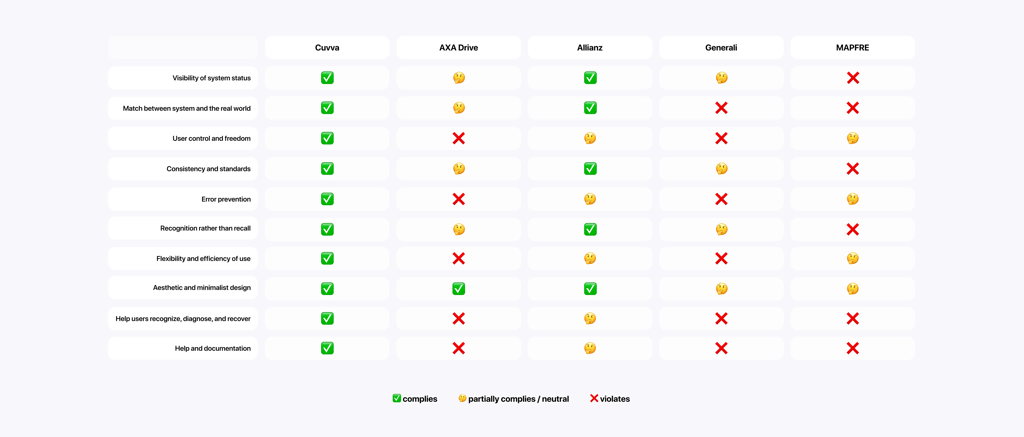Click AXA Drive's Aesthetic and minimalist design checkmark

pyautogui.click(x=458, y=288)
